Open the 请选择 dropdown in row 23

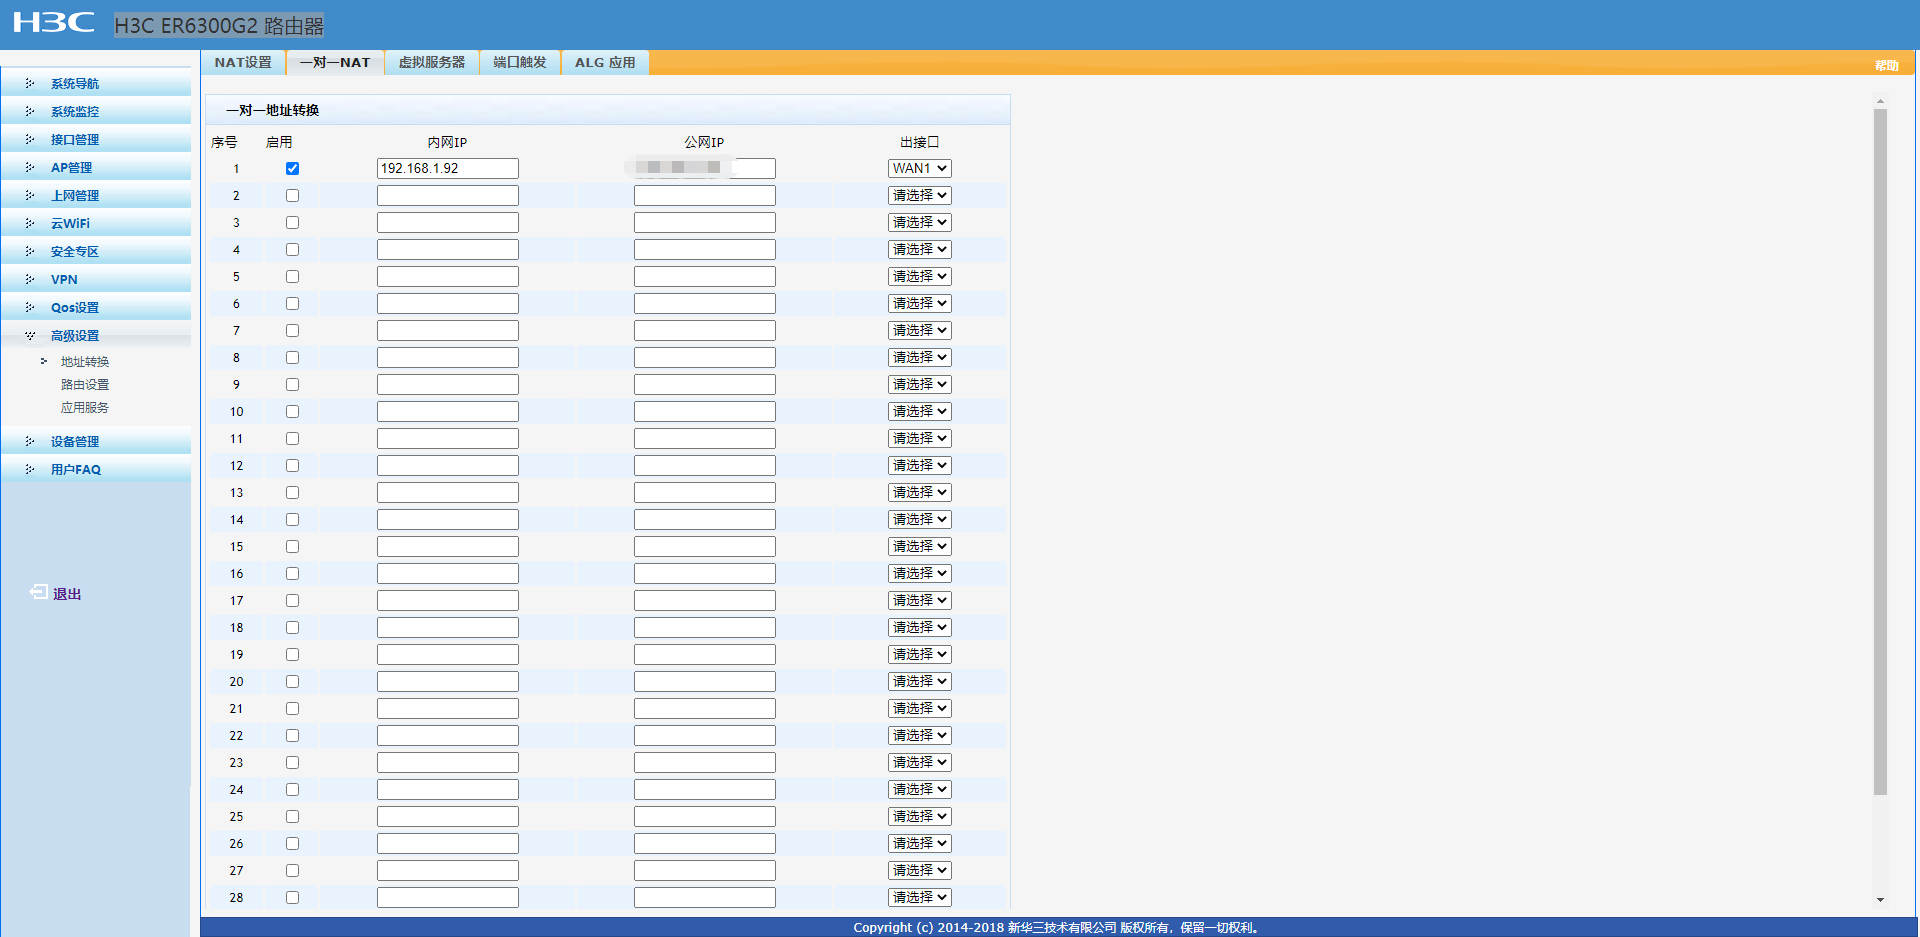click(920, 763)
